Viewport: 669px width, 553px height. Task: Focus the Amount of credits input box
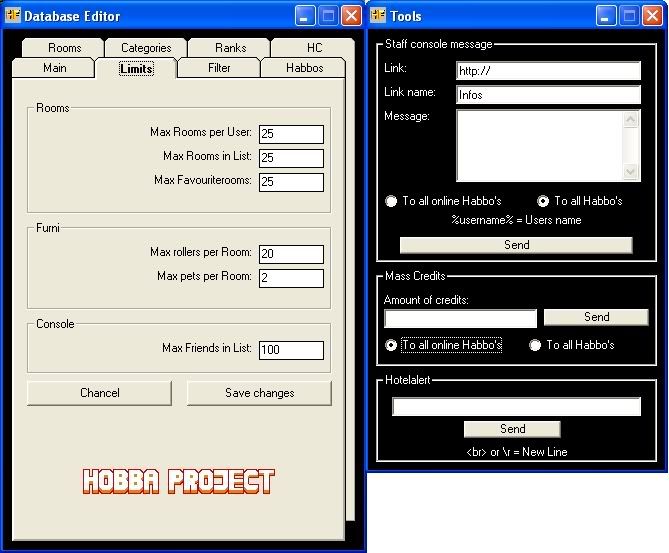[x=460, y=319]
